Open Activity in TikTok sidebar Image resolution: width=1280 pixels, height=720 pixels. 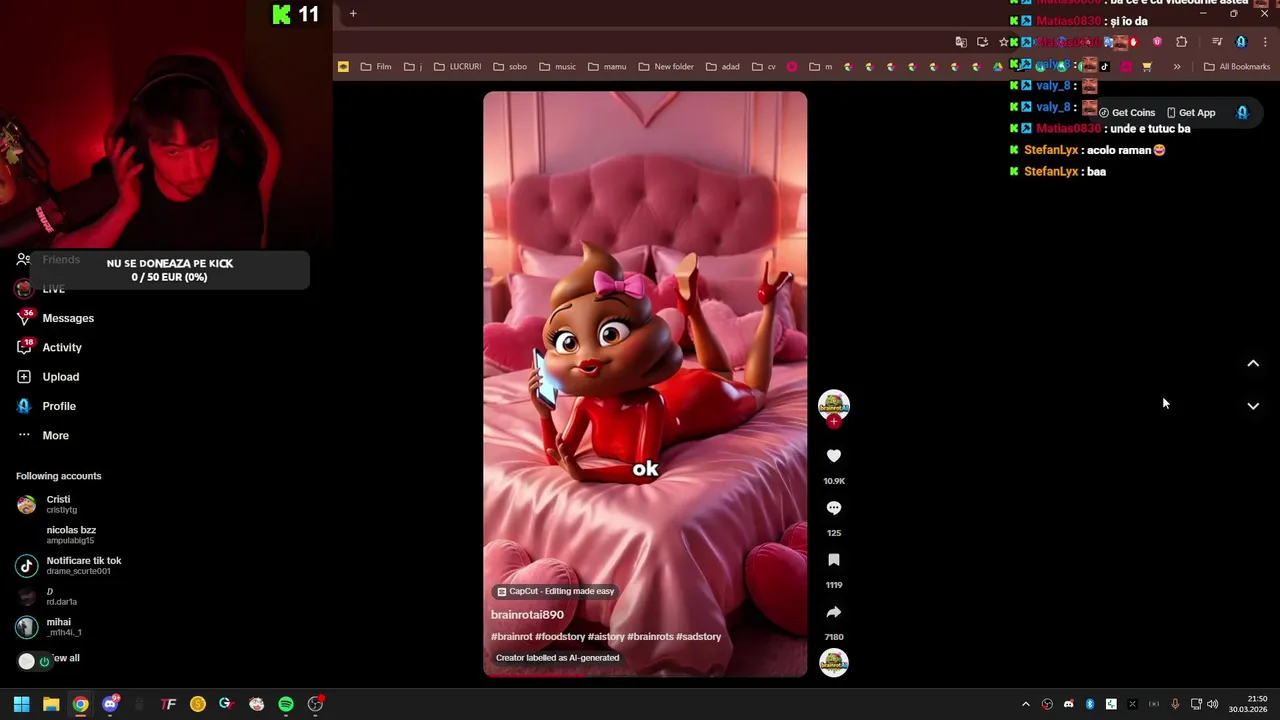[x=49, y=347]
